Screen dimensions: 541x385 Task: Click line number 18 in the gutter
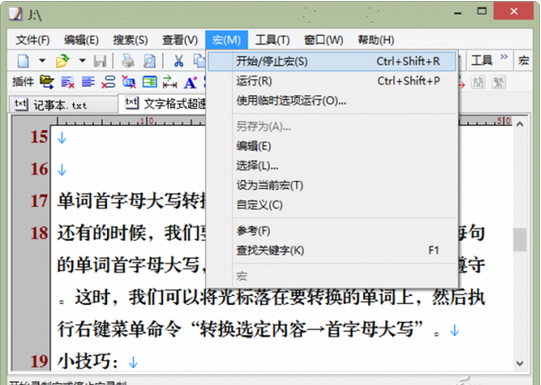39,233
